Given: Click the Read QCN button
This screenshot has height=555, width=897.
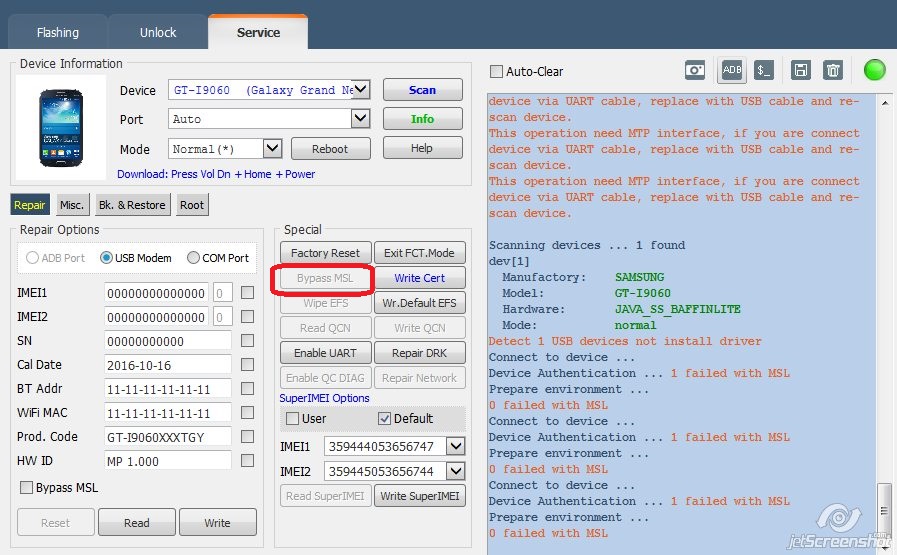Looking at the screenshot, I should point(326,328).
